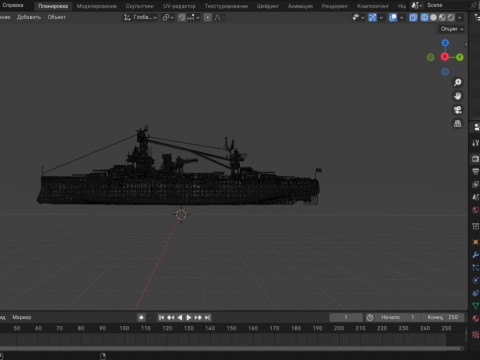Open the Опции dropdown
The width and height of the screenshot is (480, 360).
pyautogui.click(x=452, y=29)
